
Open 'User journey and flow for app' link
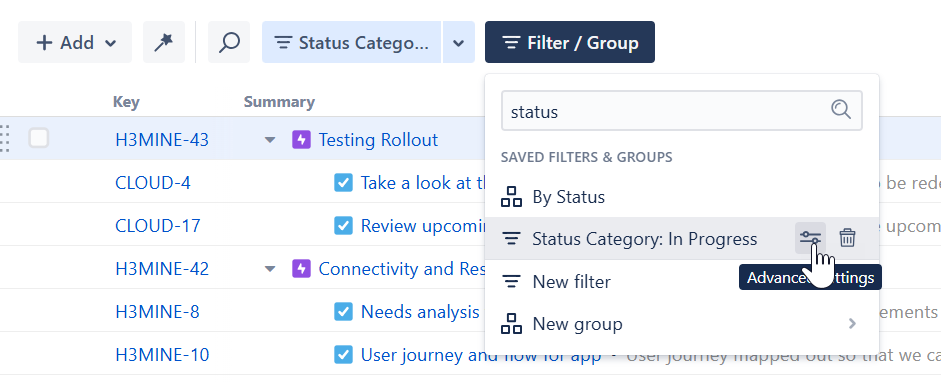click(x=481, y=355)
